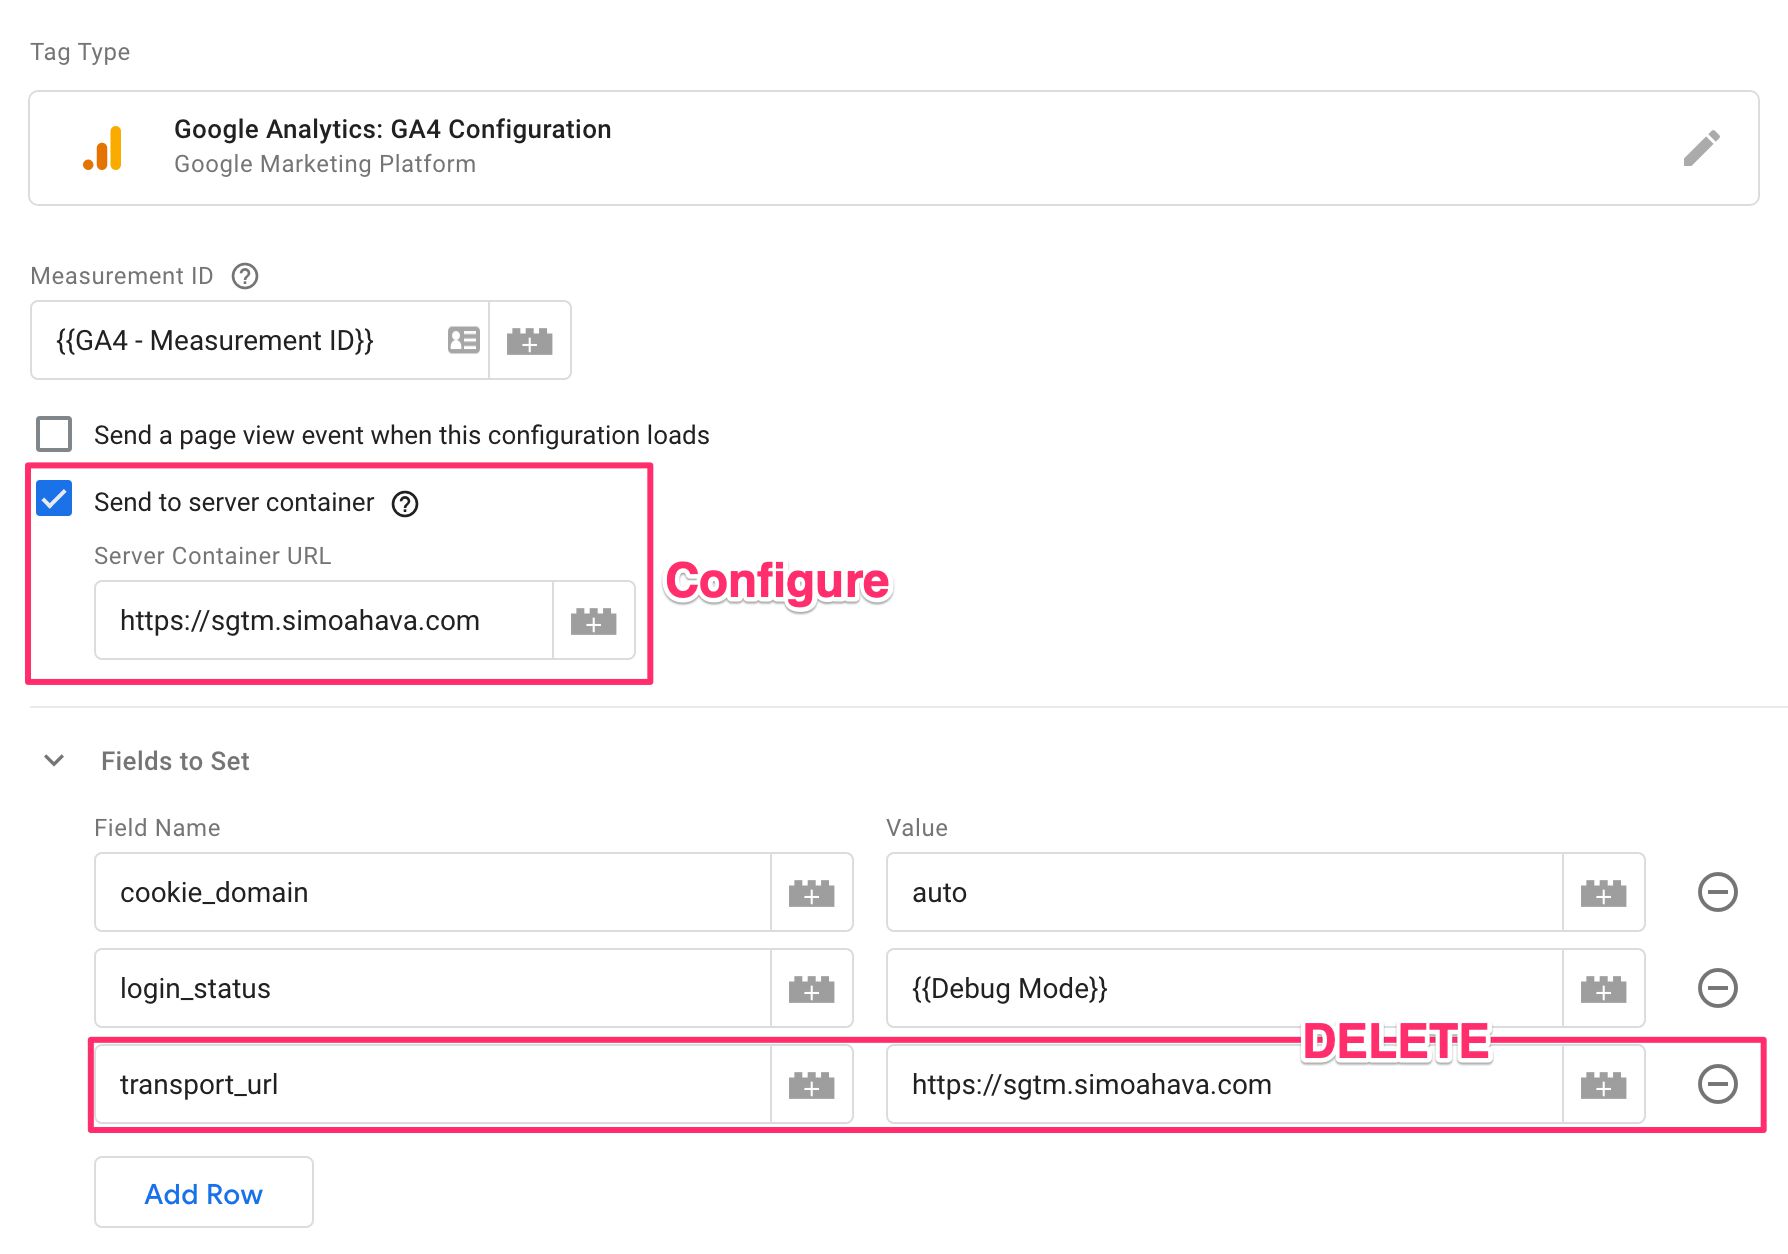
Task: Open help for Send to server container
Action: click(405, 504)
